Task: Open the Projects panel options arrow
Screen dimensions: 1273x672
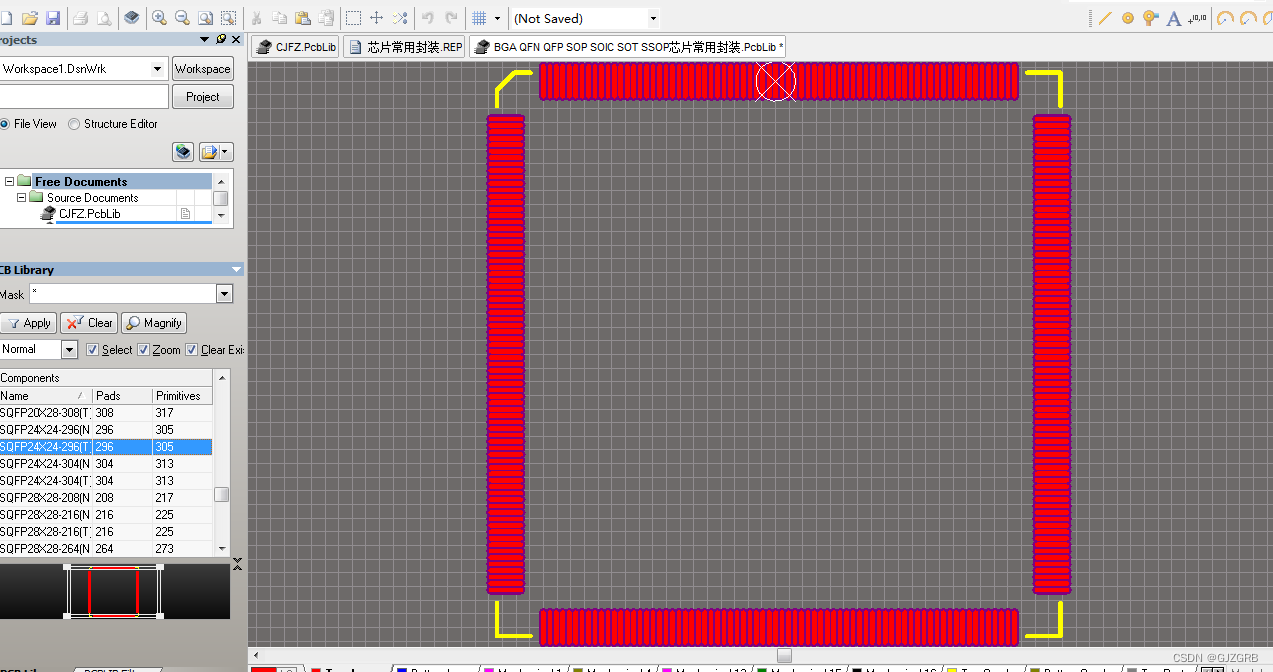Action: (205, 39)
